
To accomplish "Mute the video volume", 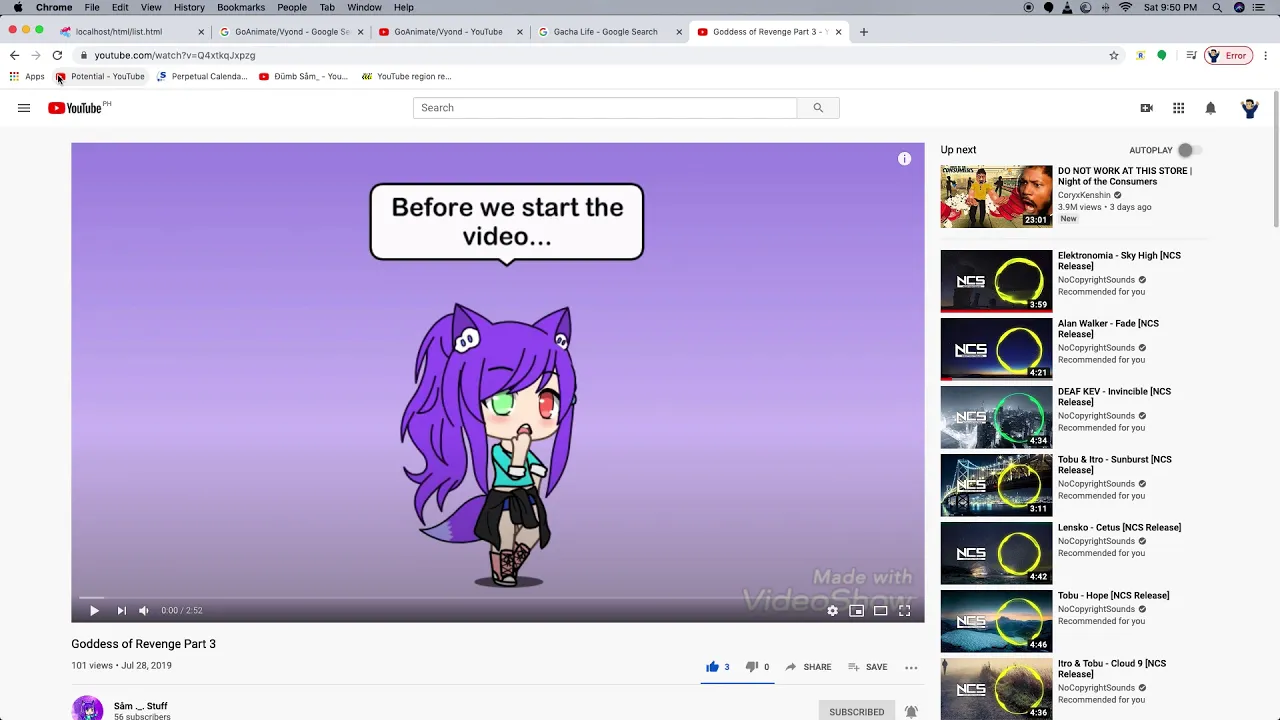I will coord(144,610).
